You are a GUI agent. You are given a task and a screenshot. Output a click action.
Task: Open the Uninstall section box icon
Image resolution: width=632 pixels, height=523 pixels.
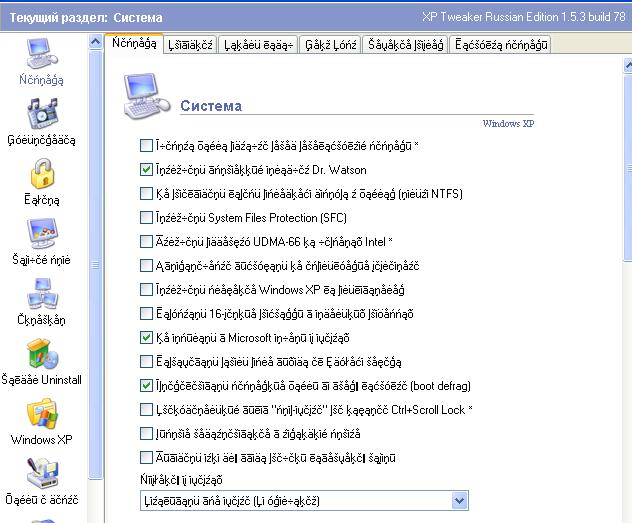(42, 354)
